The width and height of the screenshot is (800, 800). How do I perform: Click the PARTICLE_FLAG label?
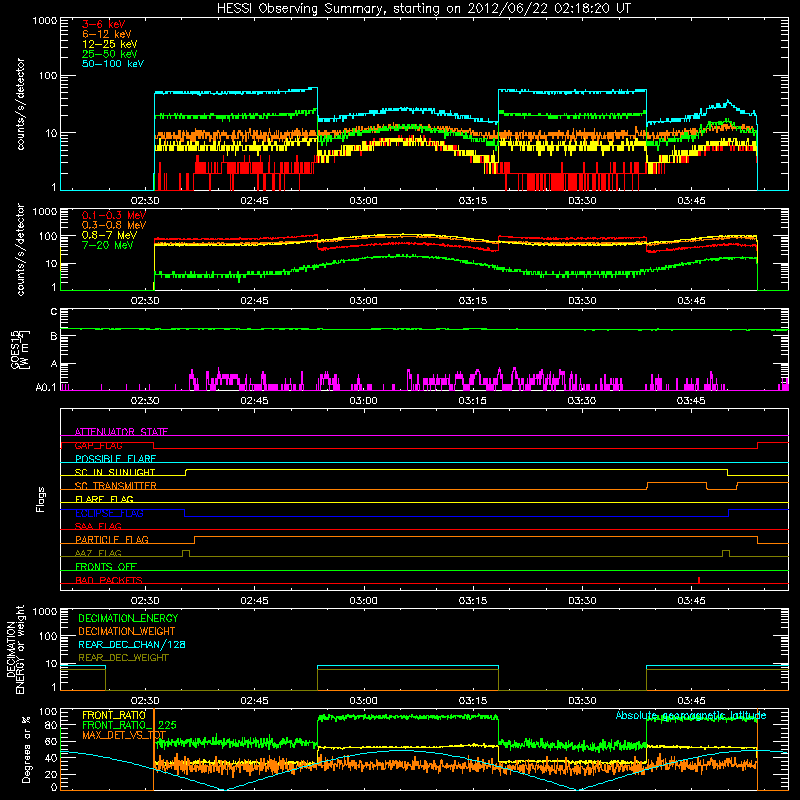(x=112, y=539)
